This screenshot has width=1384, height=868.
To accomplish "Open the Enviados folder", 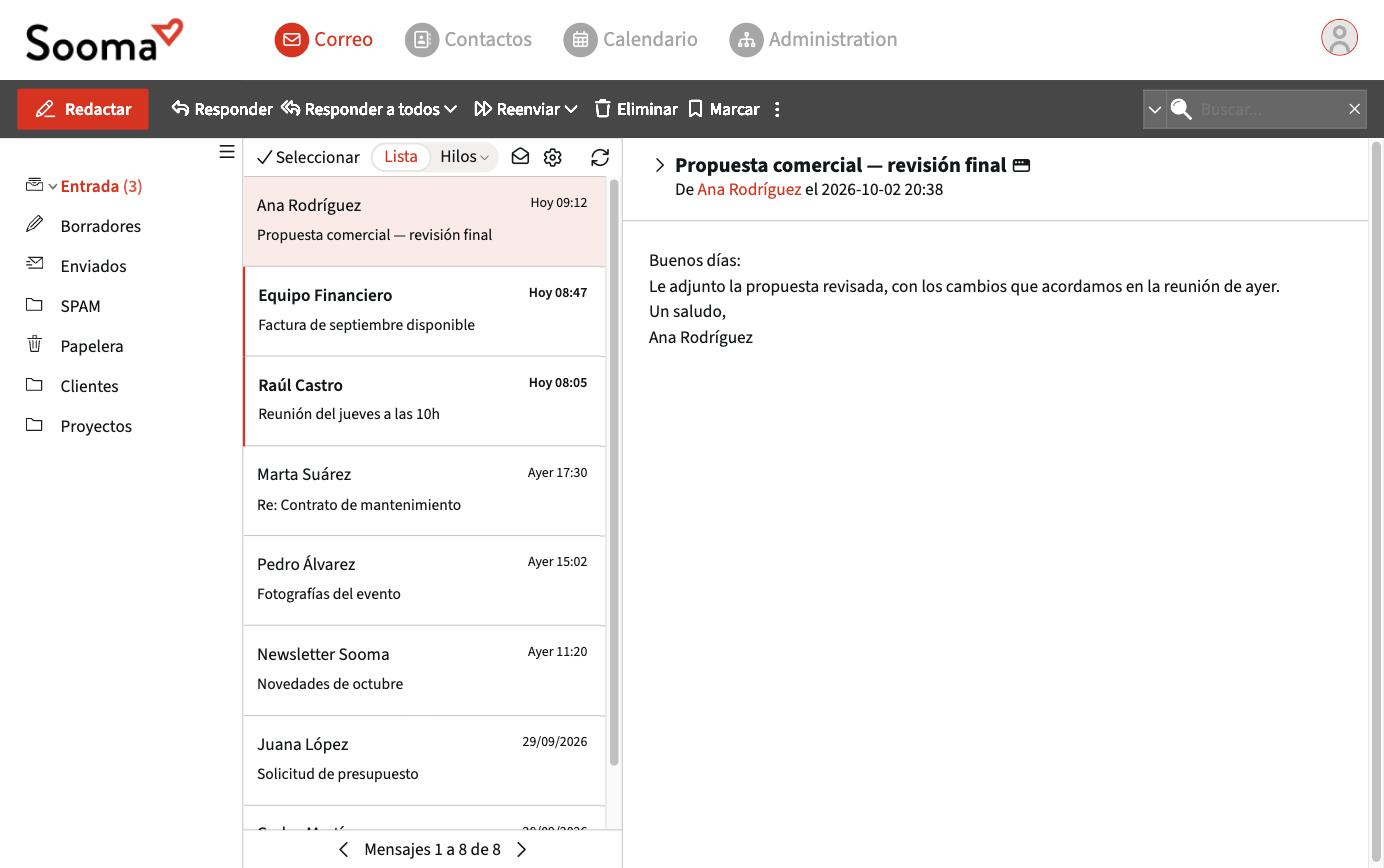I will 93,266.
